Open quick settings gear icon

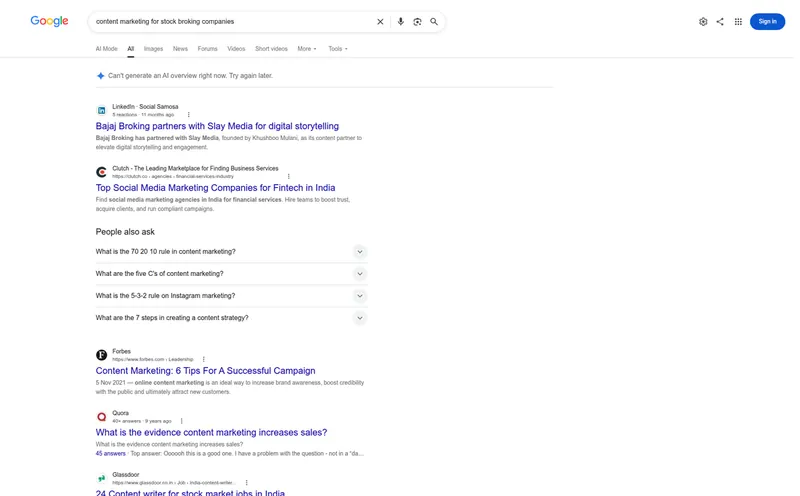(703, 21)
